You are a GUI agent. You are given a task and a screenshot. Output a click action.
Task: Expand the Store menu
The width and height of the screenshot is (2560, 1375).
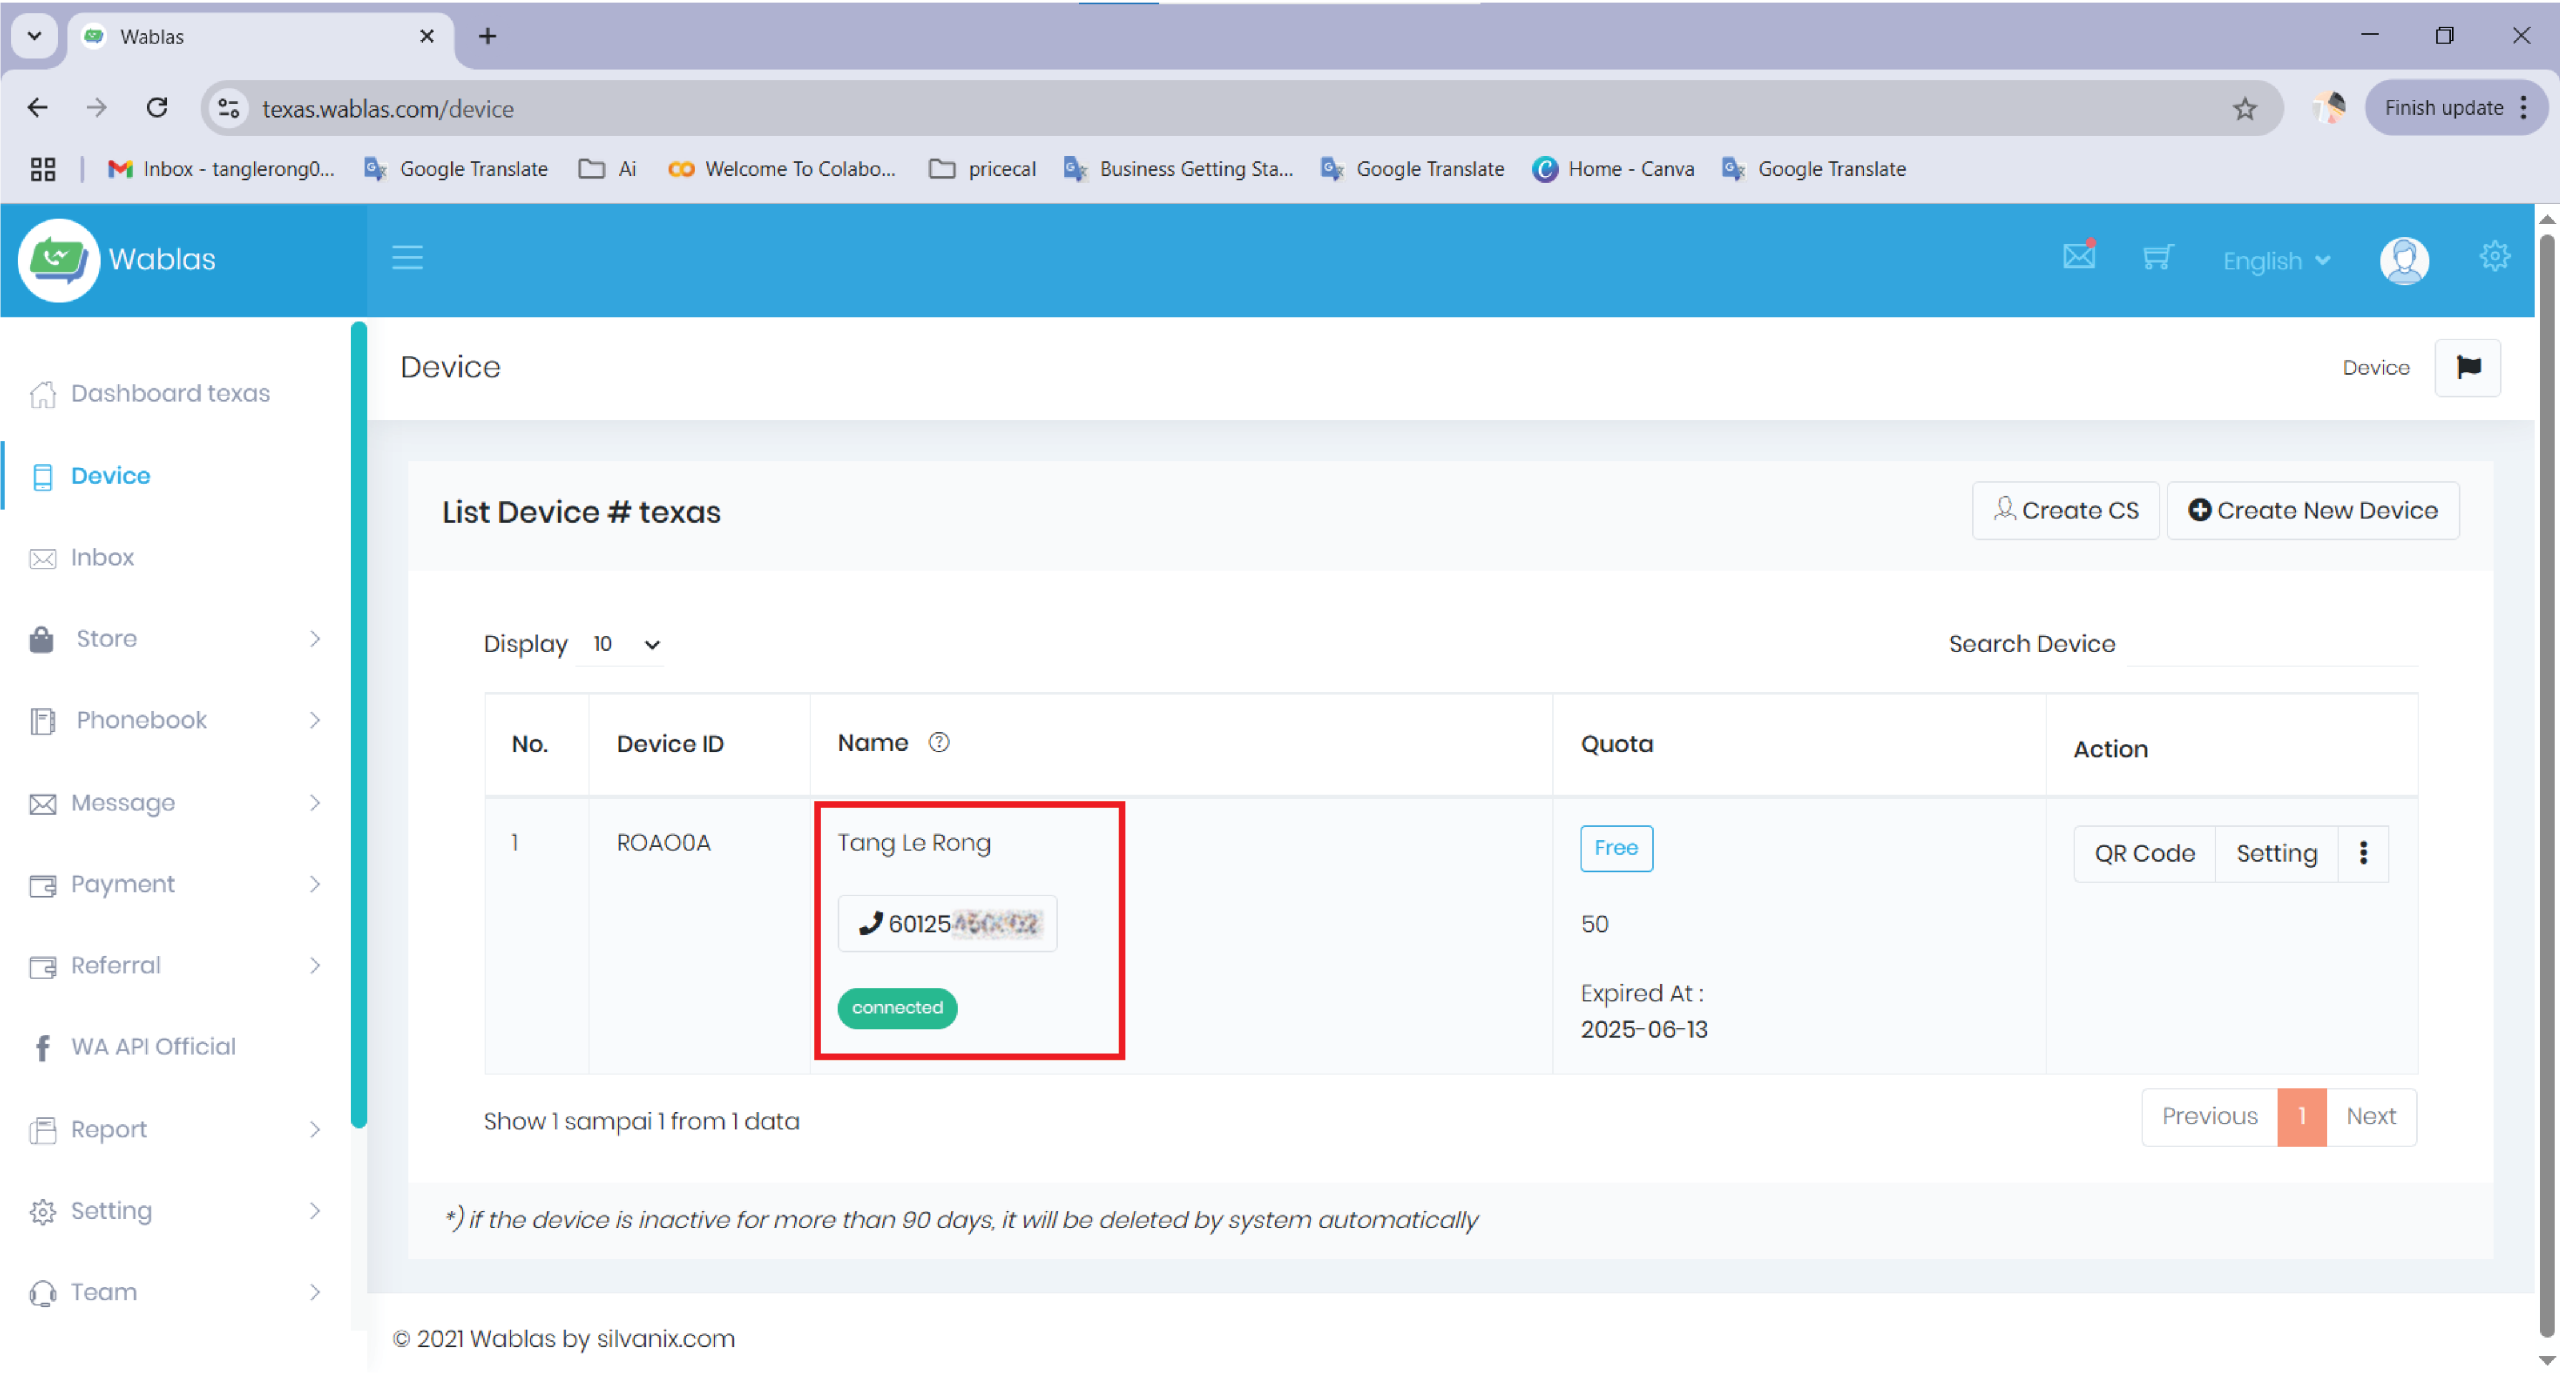pos(176,638)
